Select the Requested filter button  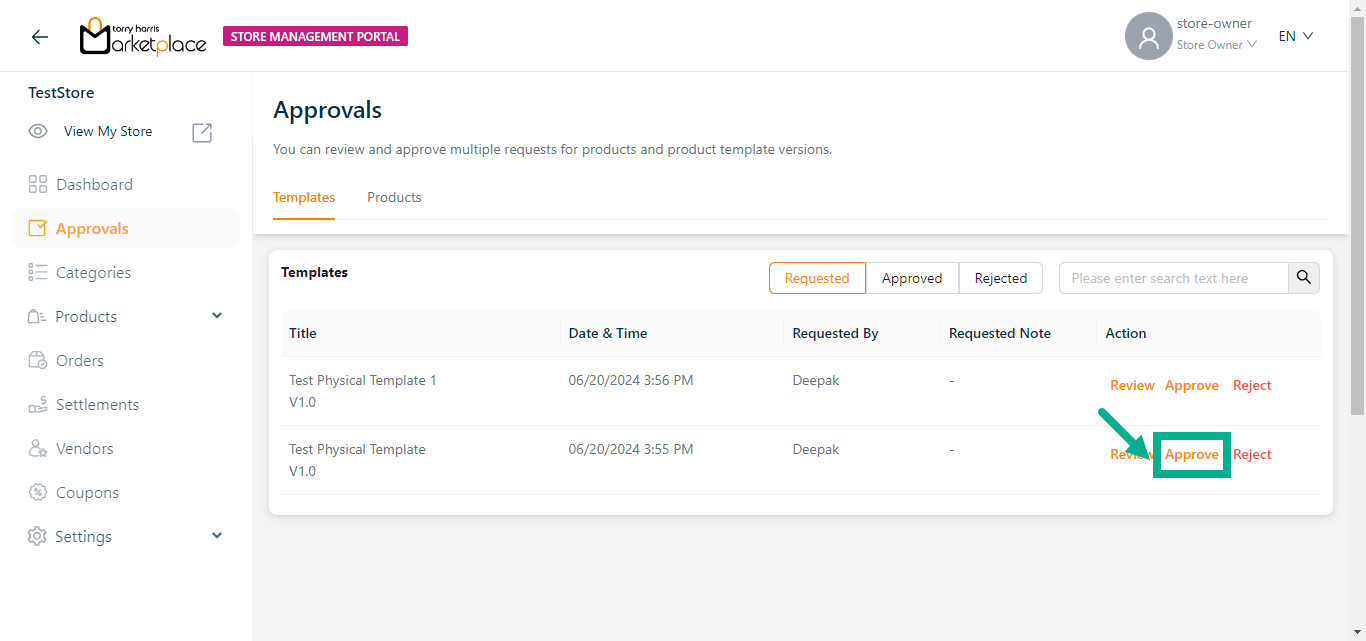[x=817, y=278]
